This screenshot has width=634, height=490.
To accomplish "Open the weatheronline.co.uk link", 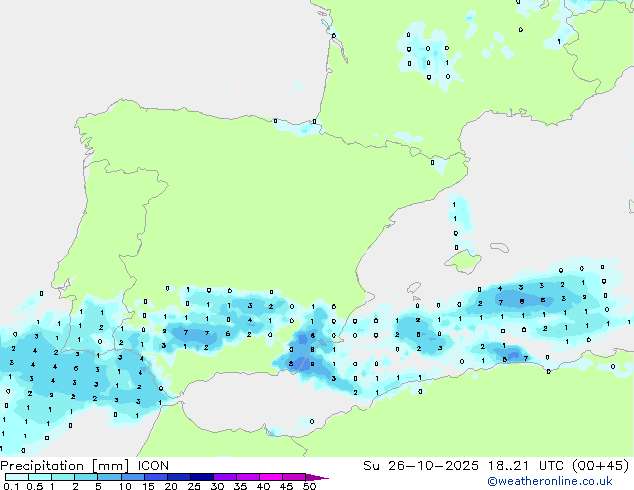I will (x=550, y=481).
